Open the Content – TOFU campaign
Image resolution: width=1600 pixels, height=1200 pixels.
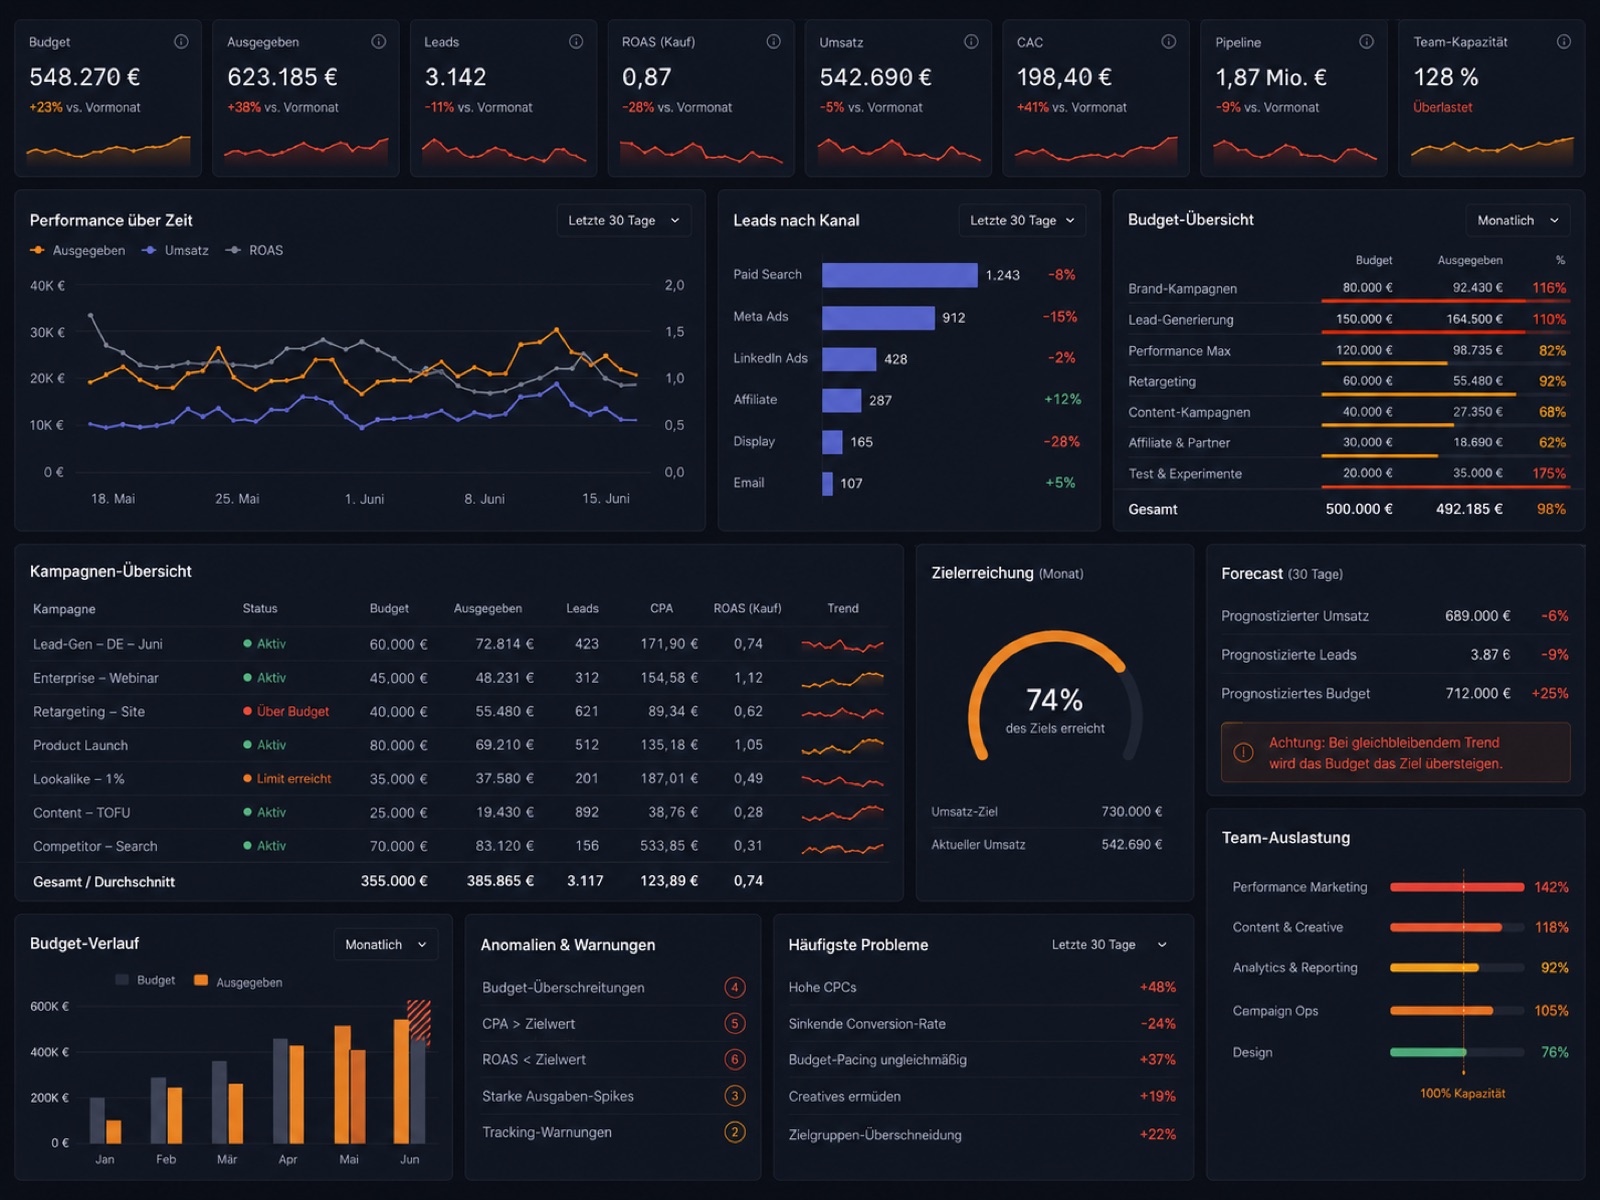coord(459,813)
